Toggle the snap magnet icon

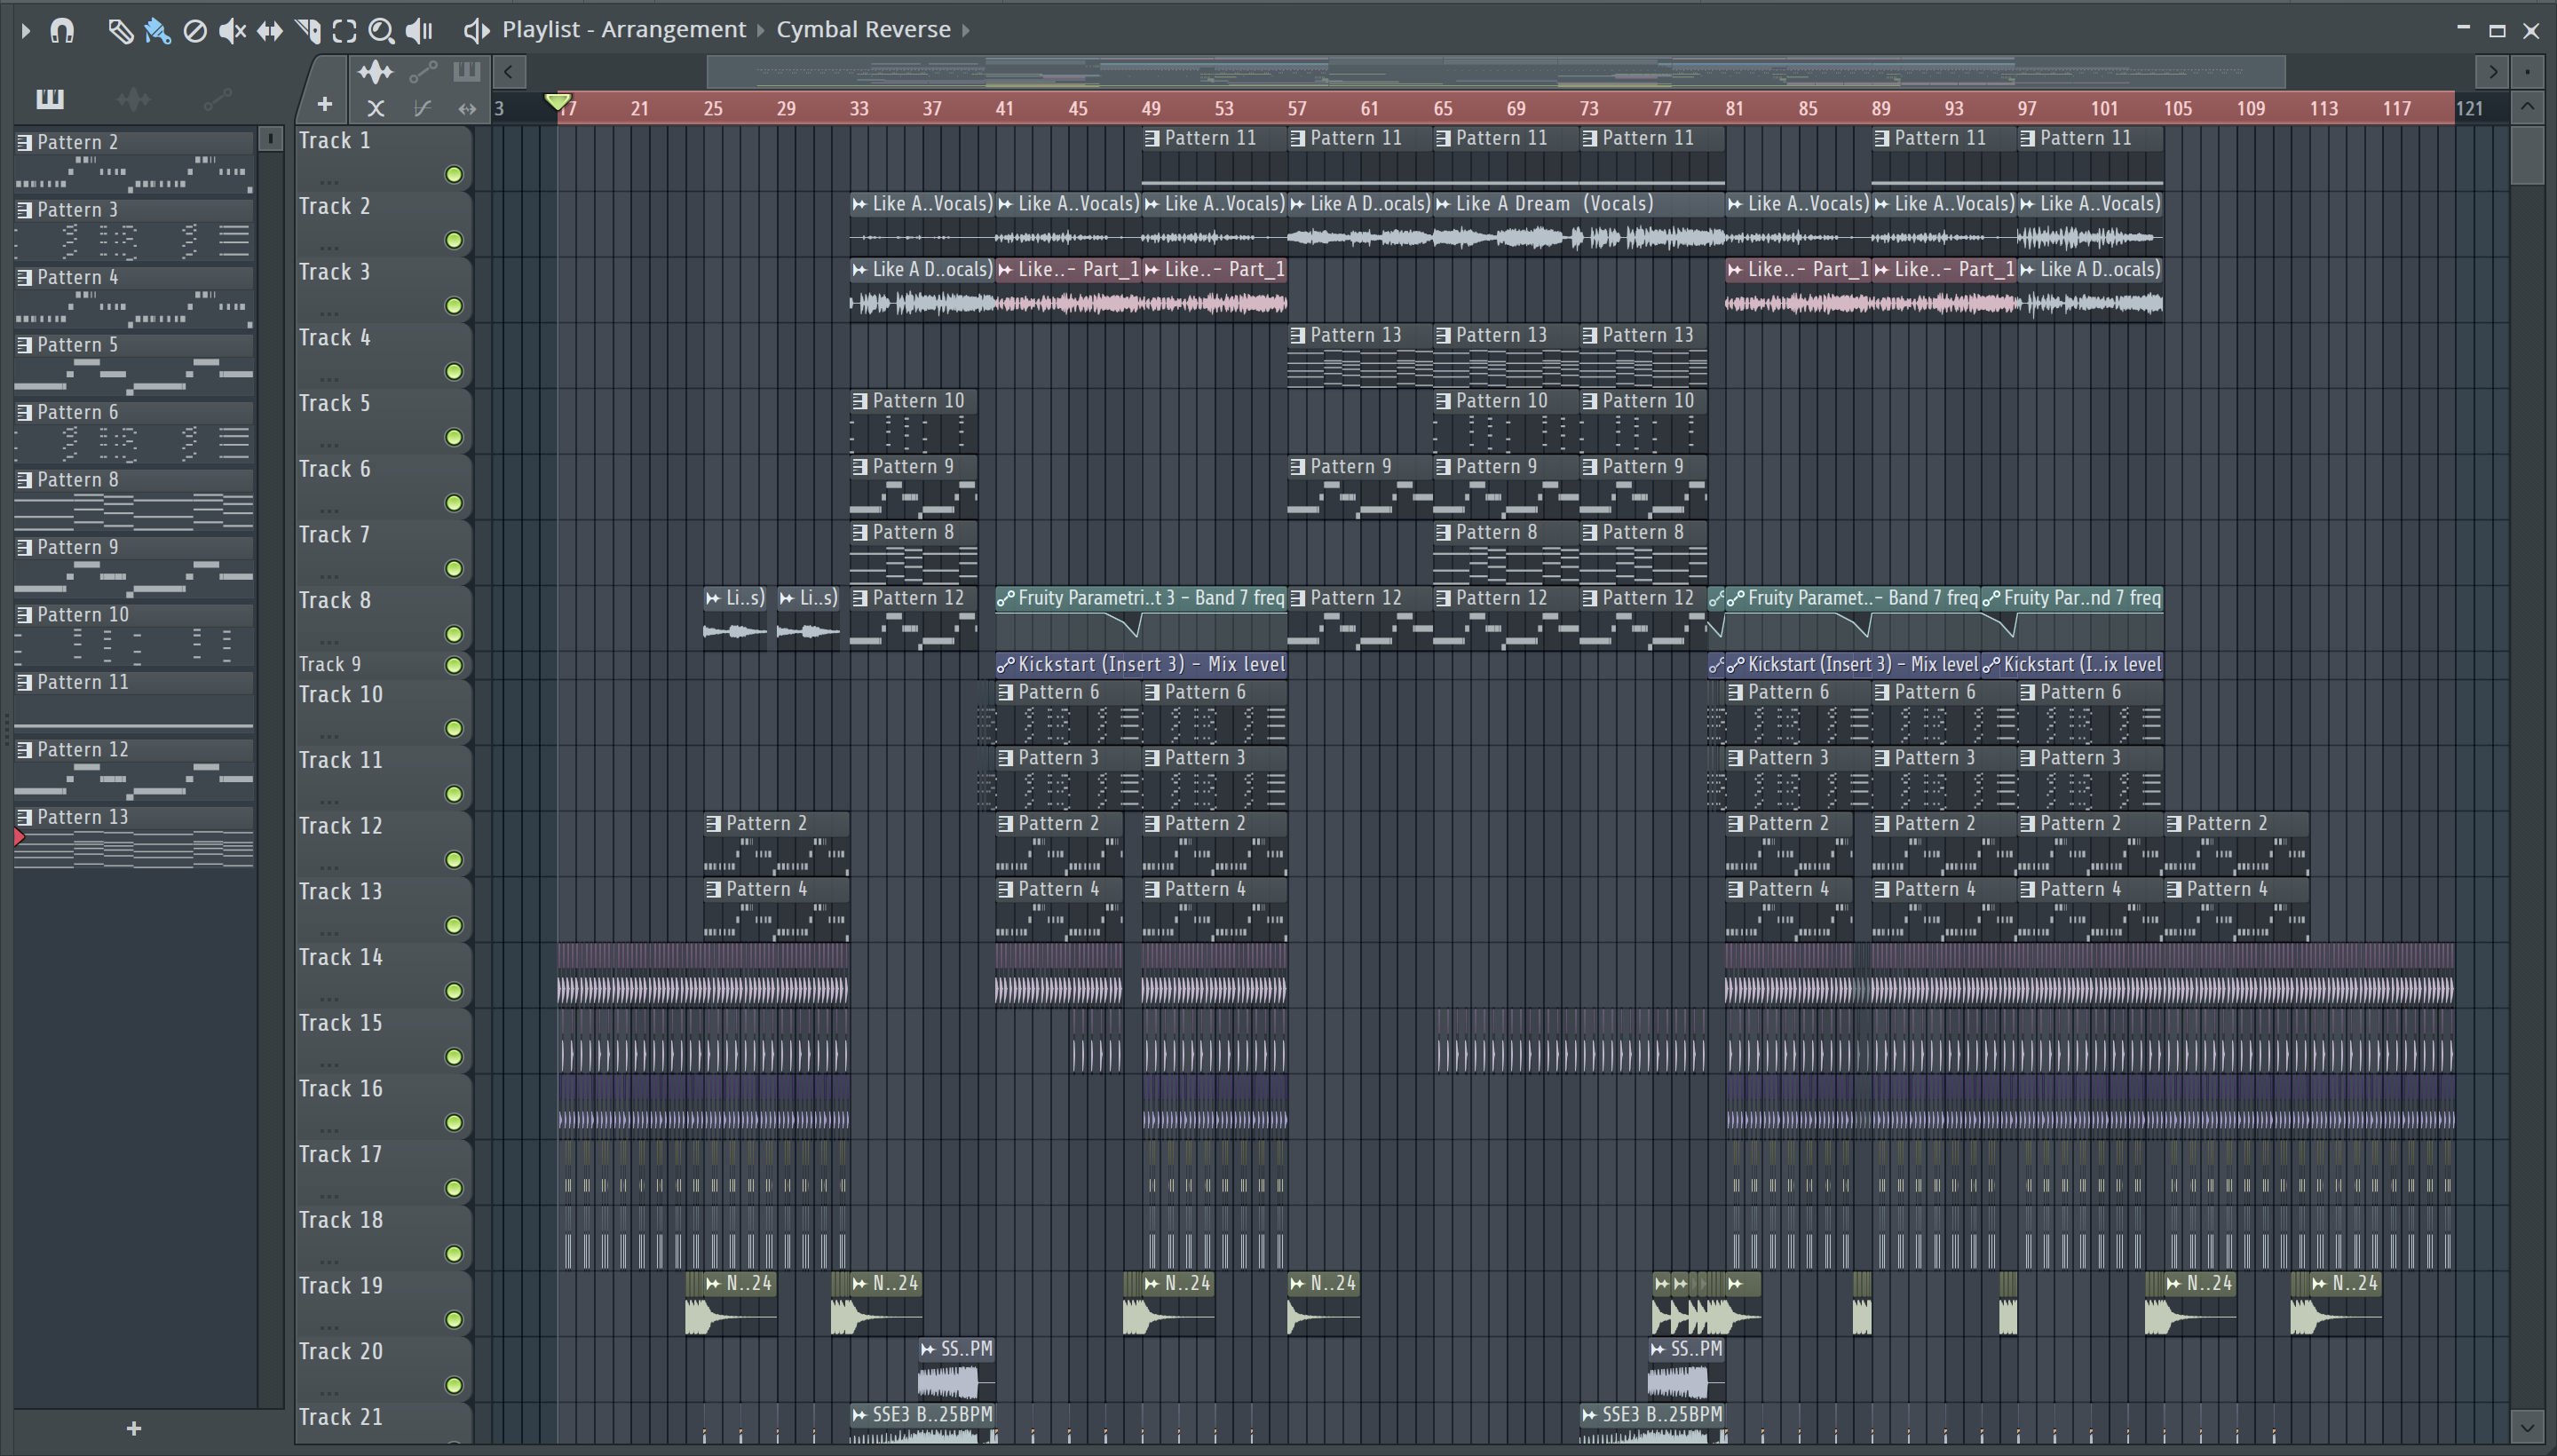pyautogui.click(x=62, y=30)
